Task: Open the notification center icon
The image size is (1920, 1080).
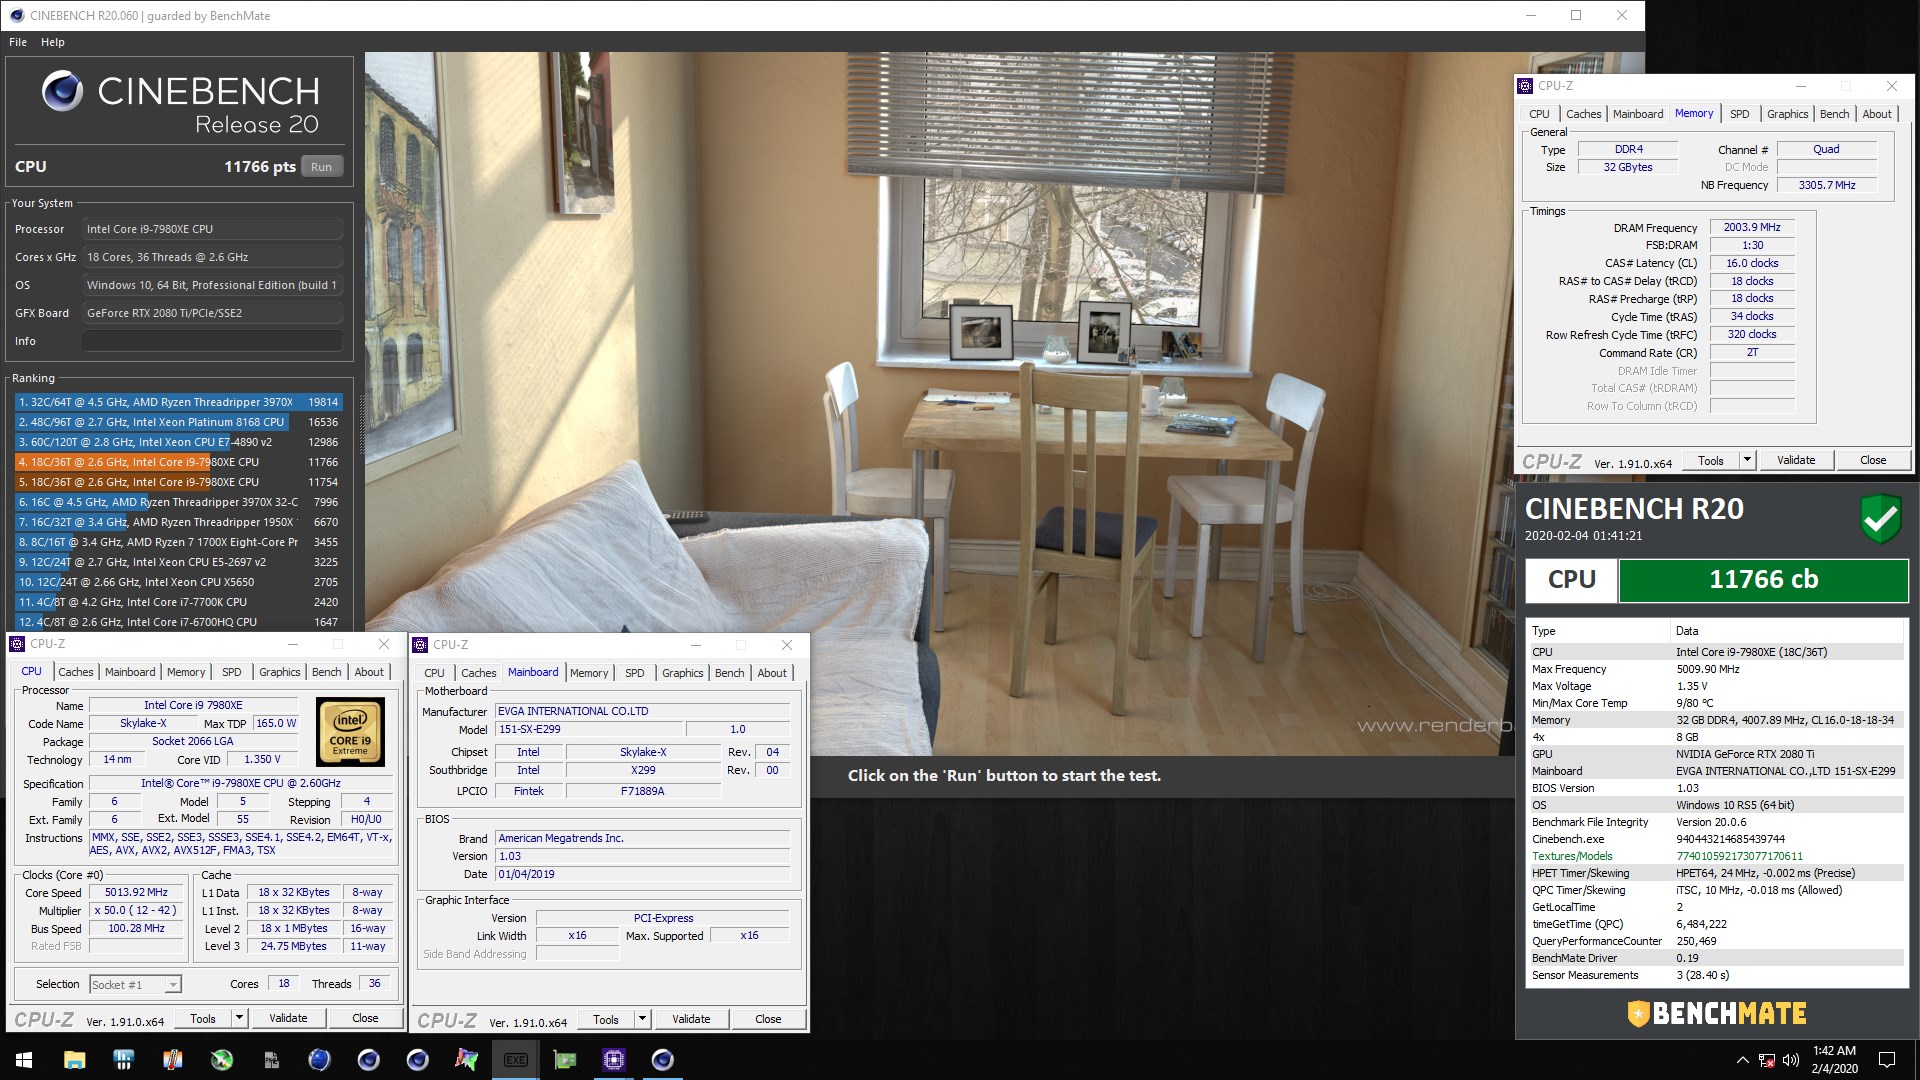Action: [1887, 1060]
